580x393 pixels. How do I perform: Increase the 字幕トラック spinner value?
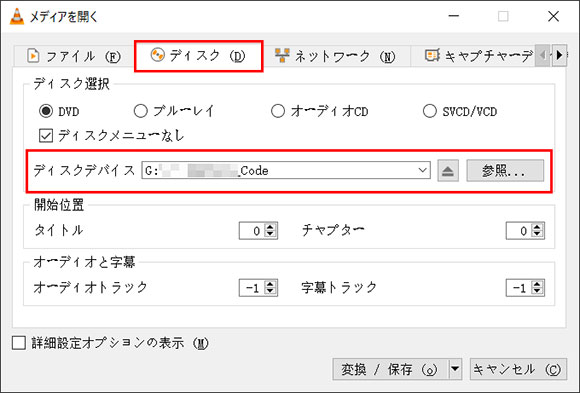(537, 284)
